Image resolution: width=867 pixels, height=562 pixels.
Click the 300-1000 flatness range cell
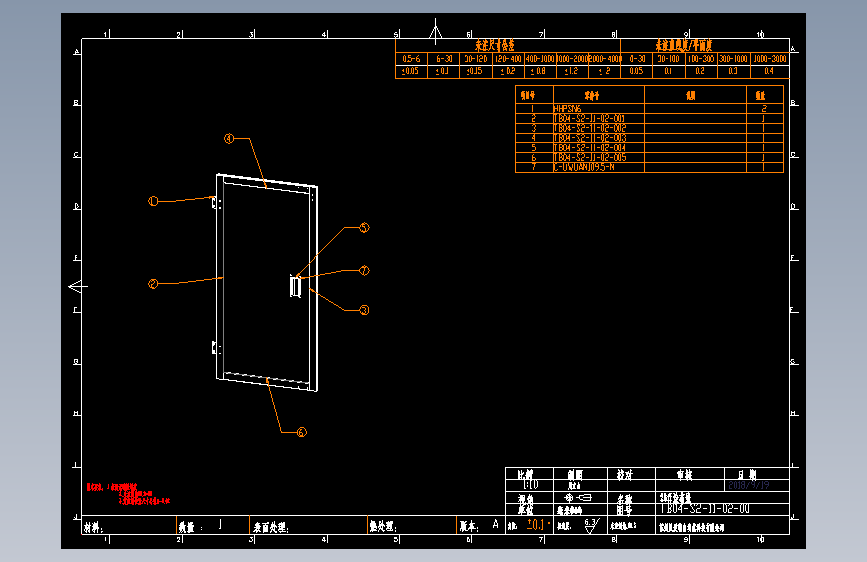(733, 59)
